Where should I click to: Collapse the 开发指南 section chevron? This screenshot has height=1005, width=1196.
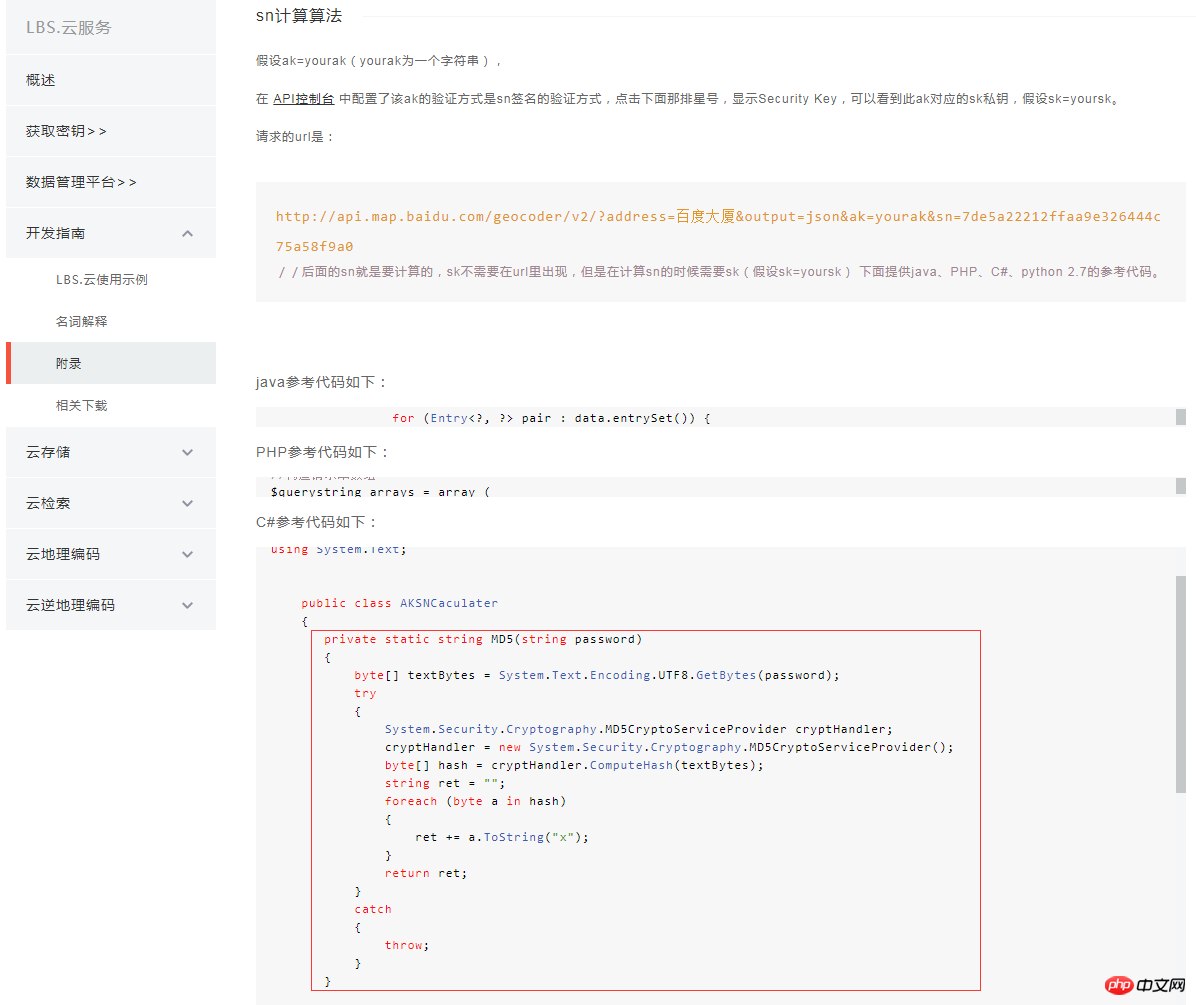click(188, 233)
